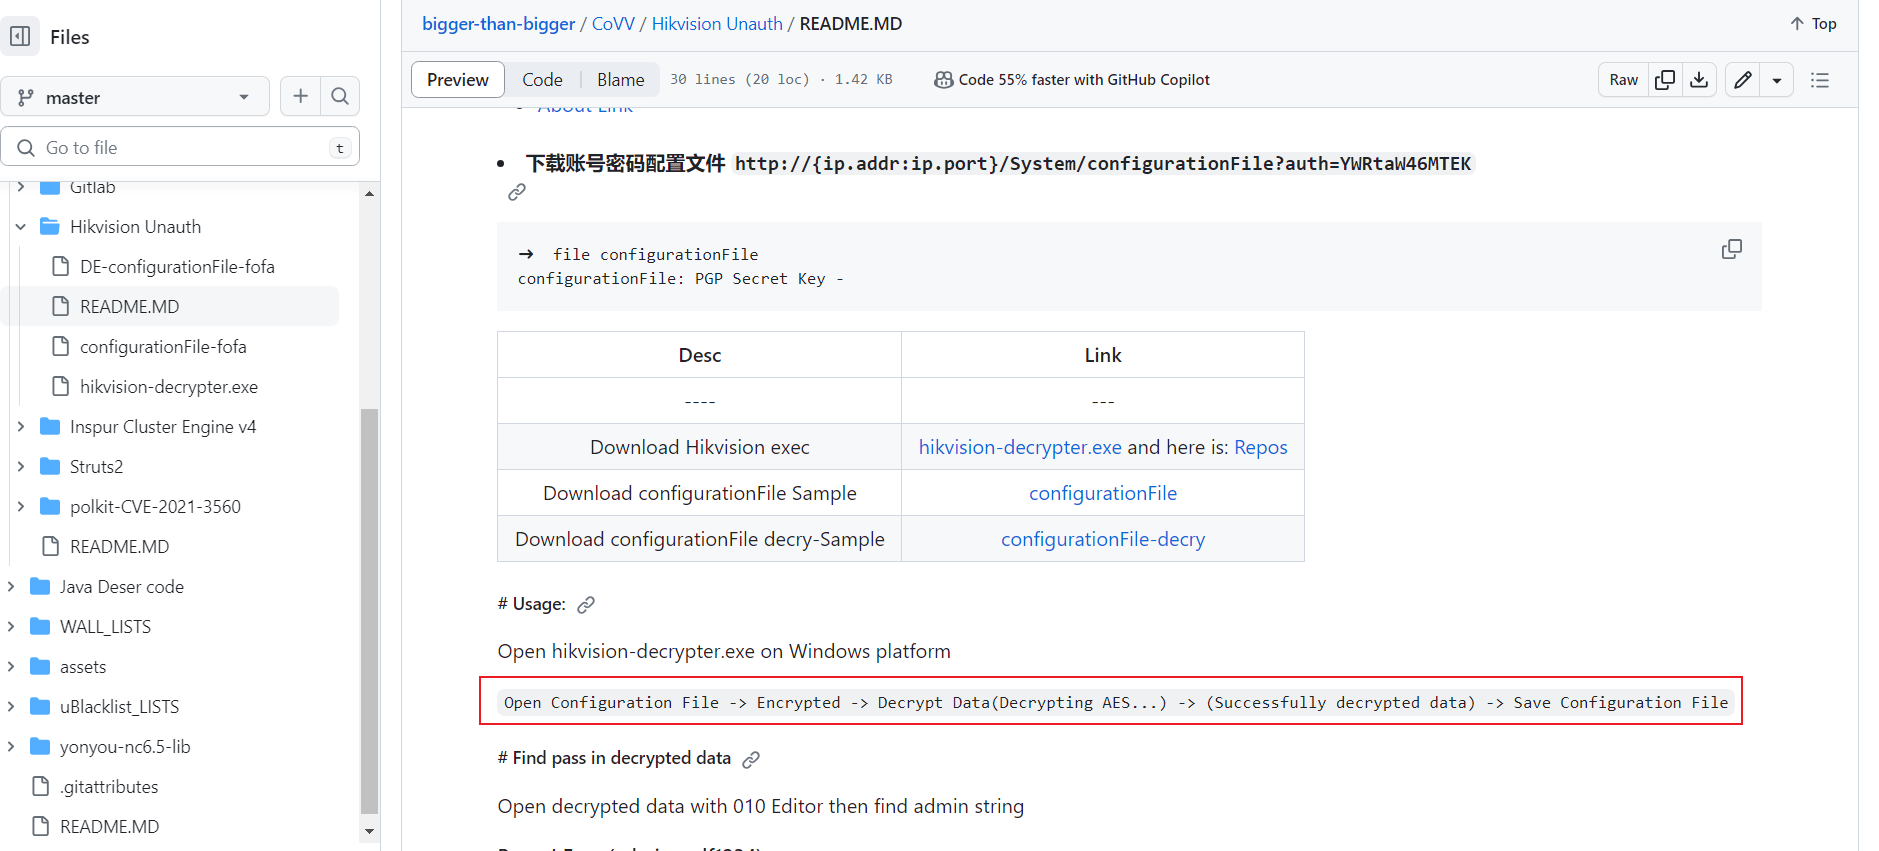The width and height of the screenshot is (1879, 851).
Task: Click file tree scrollbar up arrow
Action: coord(370,193)
